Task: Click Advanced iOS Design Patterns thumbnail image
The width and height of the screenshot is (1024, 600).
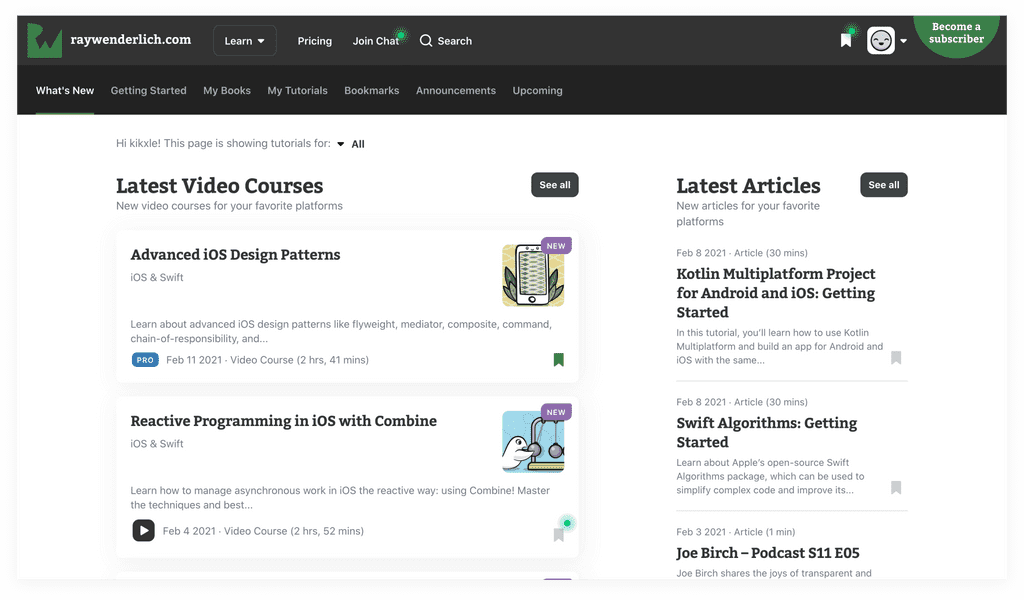Action: pyautogui.click(x=533, y=275)
